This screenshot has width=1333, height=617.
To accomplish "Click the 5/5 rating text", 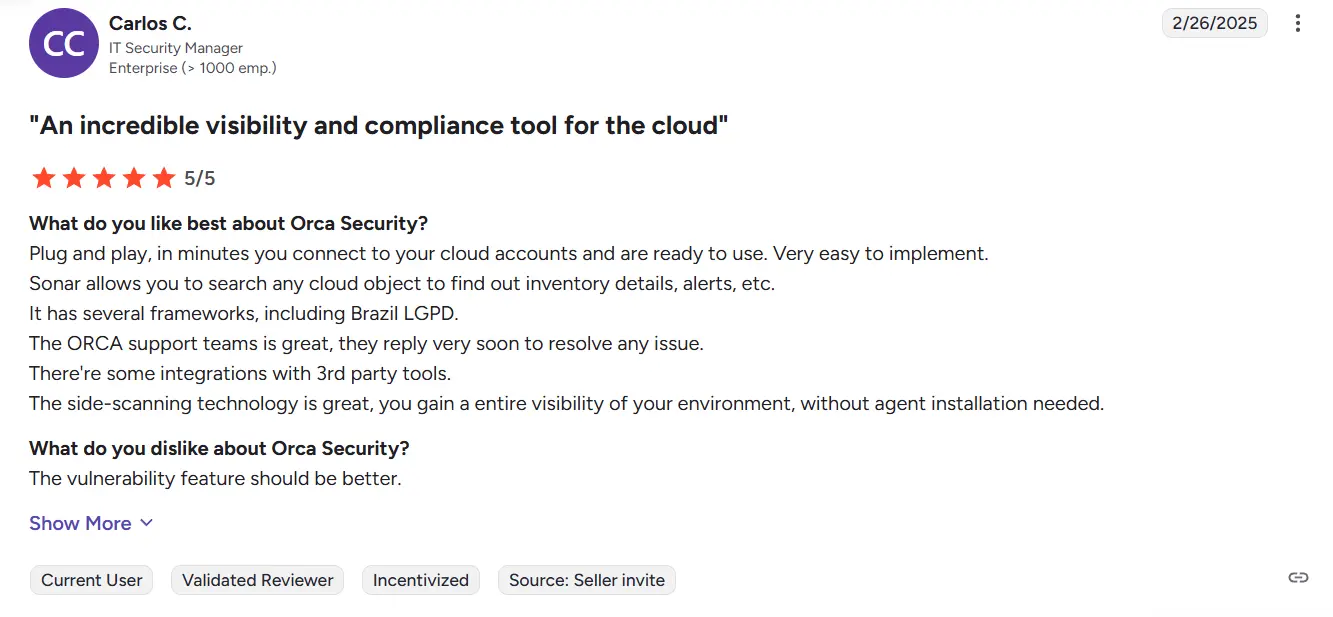I will click(200, 179).
